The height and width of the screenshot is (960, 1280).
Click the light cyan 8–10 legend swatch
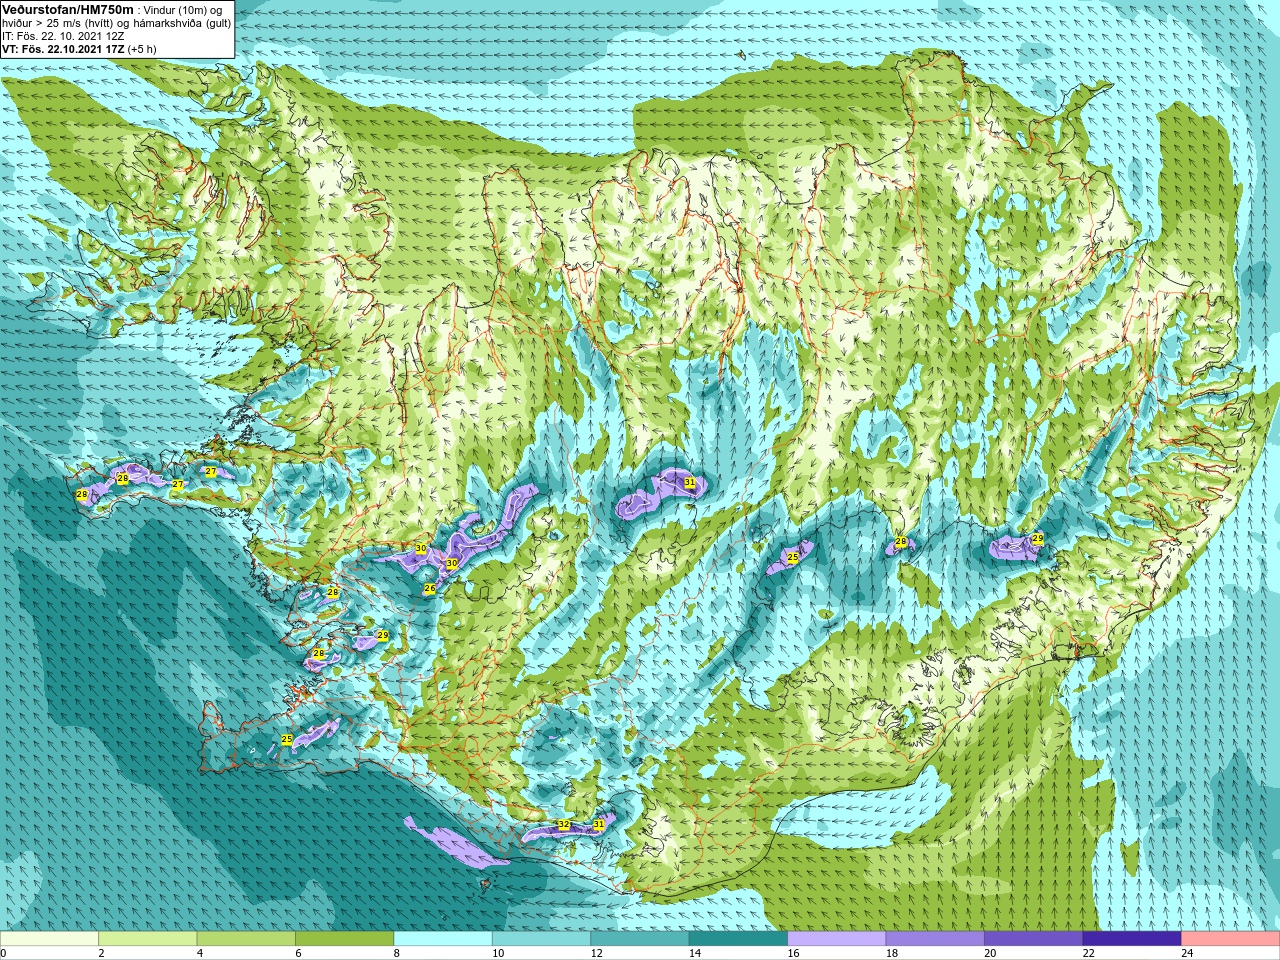(443, 939)
